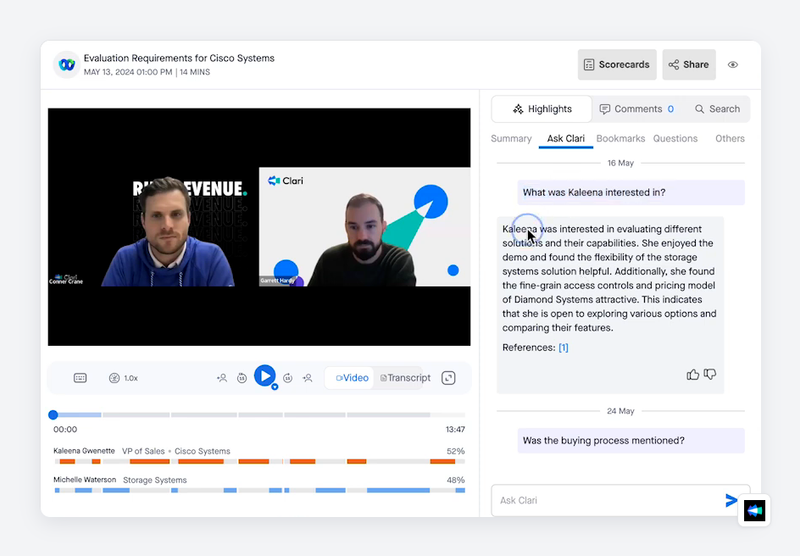Click the Webex meeting logo icon
This screenshot has width=800, height=556.
click(x=67, y=65)
